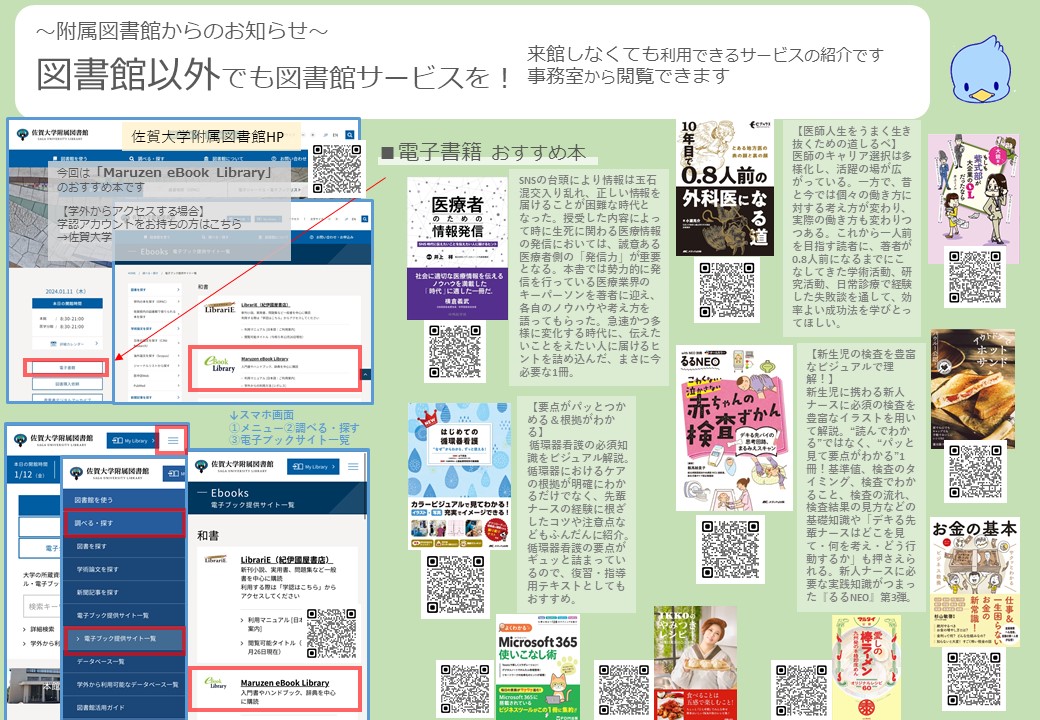Click the 和書 heading on smartphone Ebooks page
Viewport: 1040px width, 720px height.
(x=208, y=536)
